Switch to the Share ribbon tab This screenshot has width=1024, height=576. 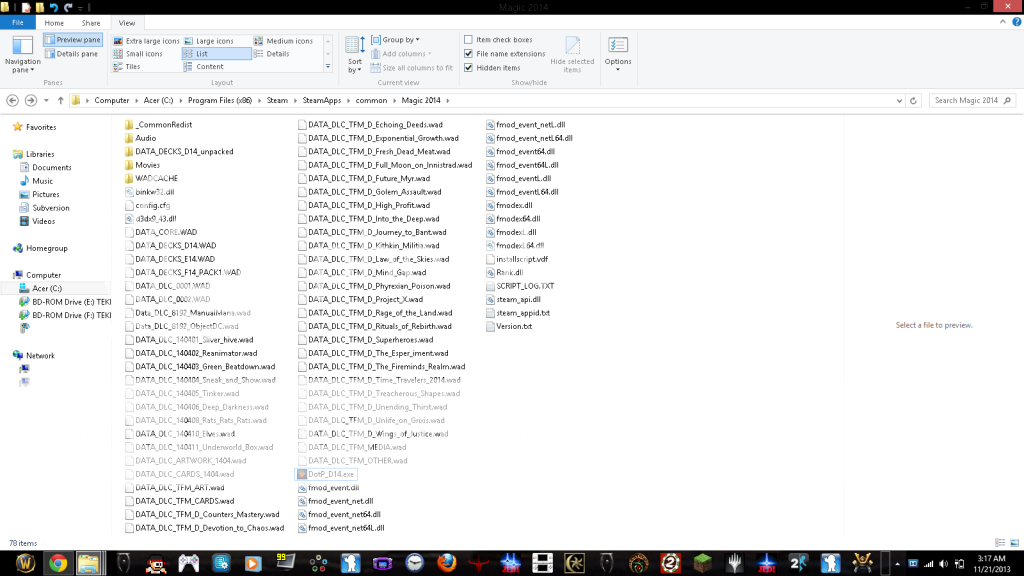pos(91,23)
